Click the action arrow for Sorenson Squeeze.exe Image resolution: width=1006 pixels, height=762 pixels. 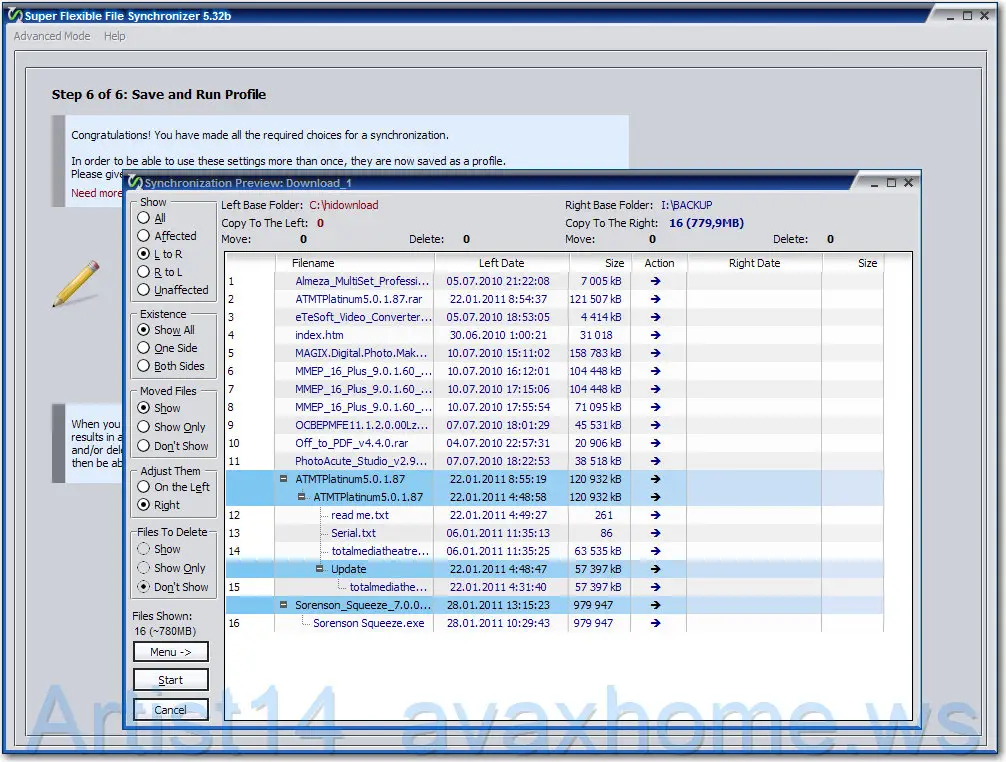655,622
